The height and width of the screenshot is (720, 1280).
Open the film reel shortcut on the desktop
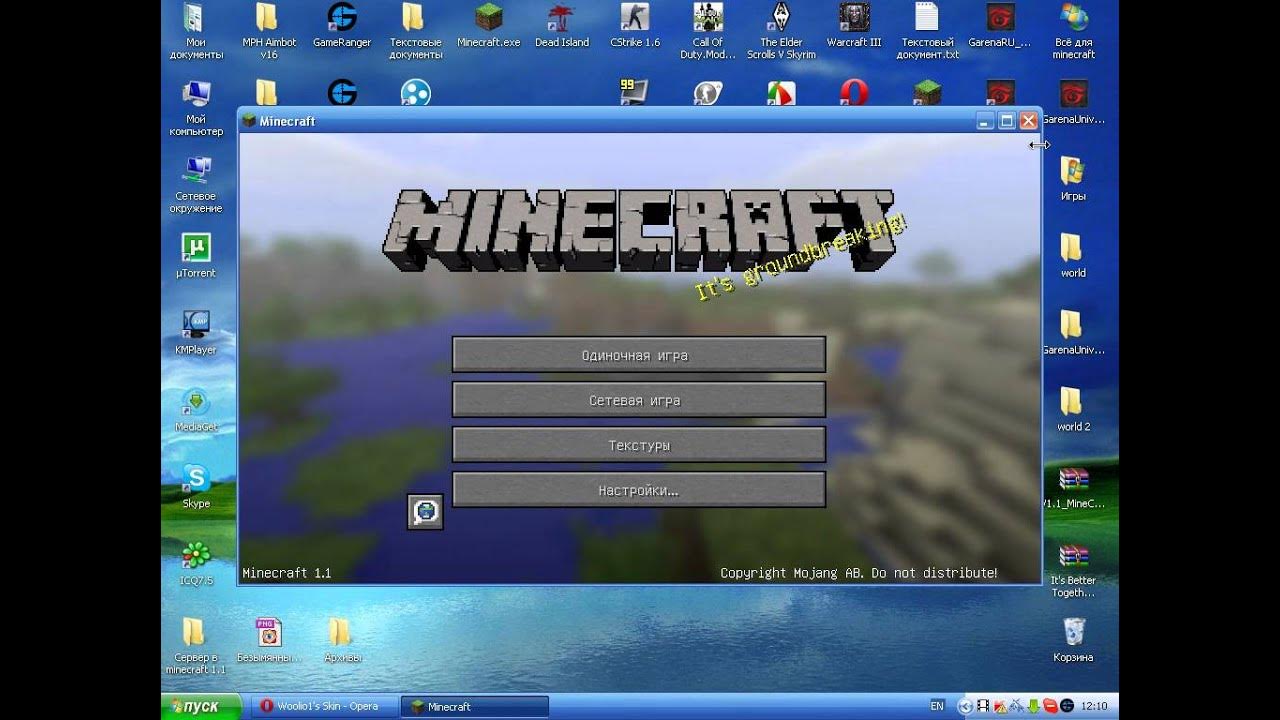415,93
